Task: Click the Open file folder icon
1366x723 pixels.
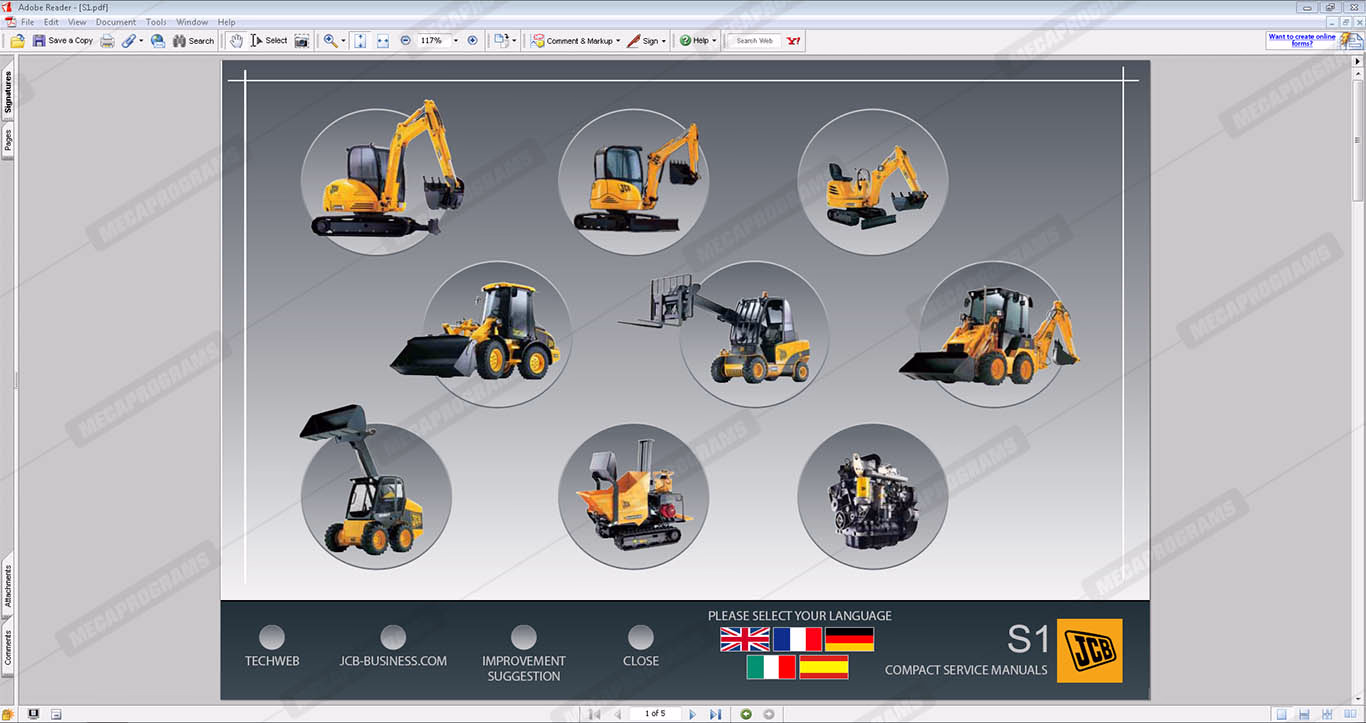Action: pyautogui.click(x=17, y=41)
